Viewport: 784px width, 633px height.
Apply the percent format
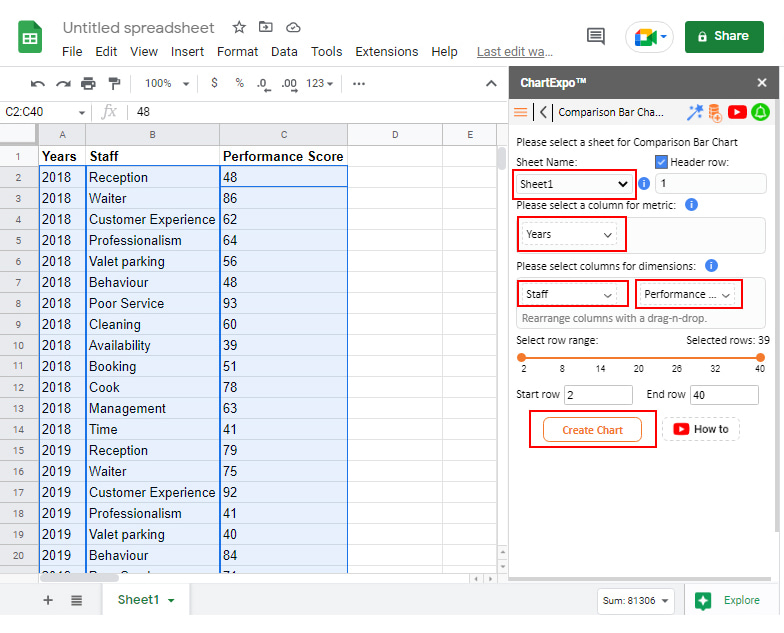[x=240, y=83]
